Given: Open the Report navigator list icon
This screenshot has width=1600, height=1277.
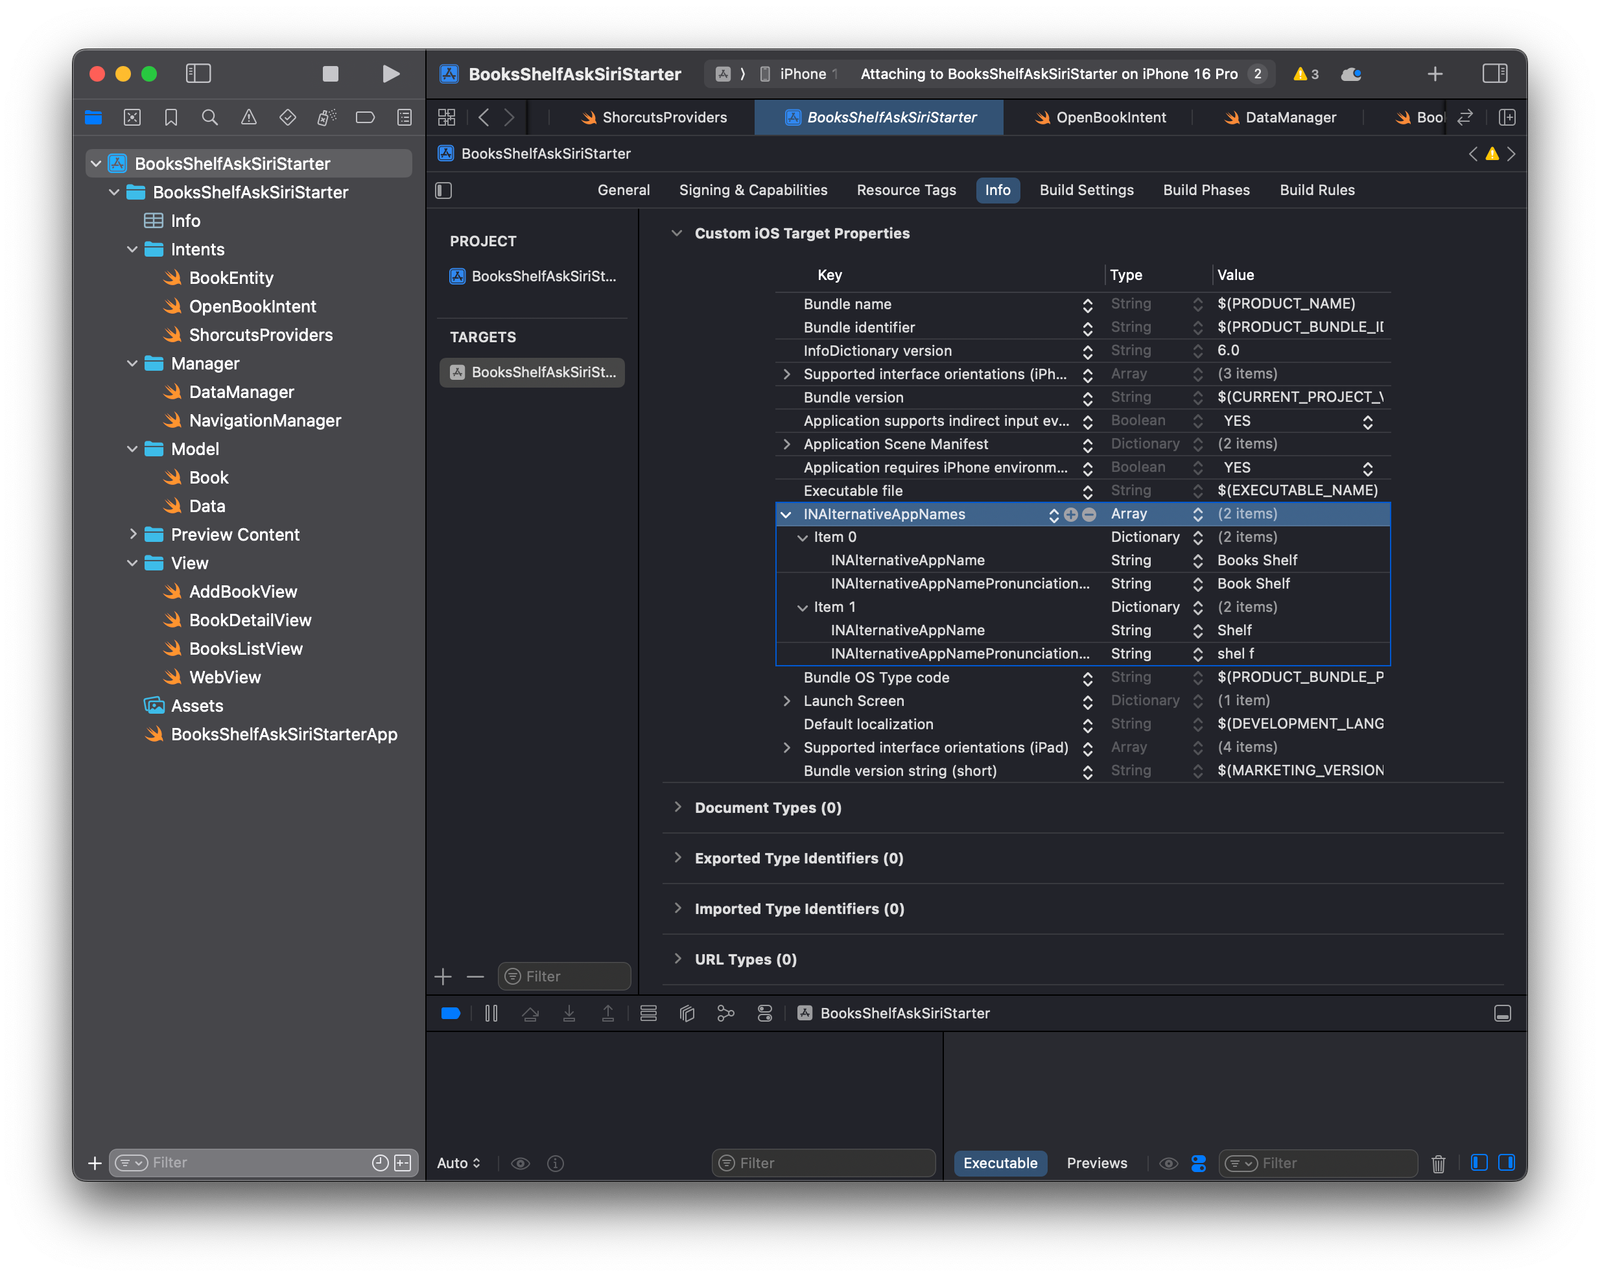Looking at the screenshot, I should click(403, 117).
